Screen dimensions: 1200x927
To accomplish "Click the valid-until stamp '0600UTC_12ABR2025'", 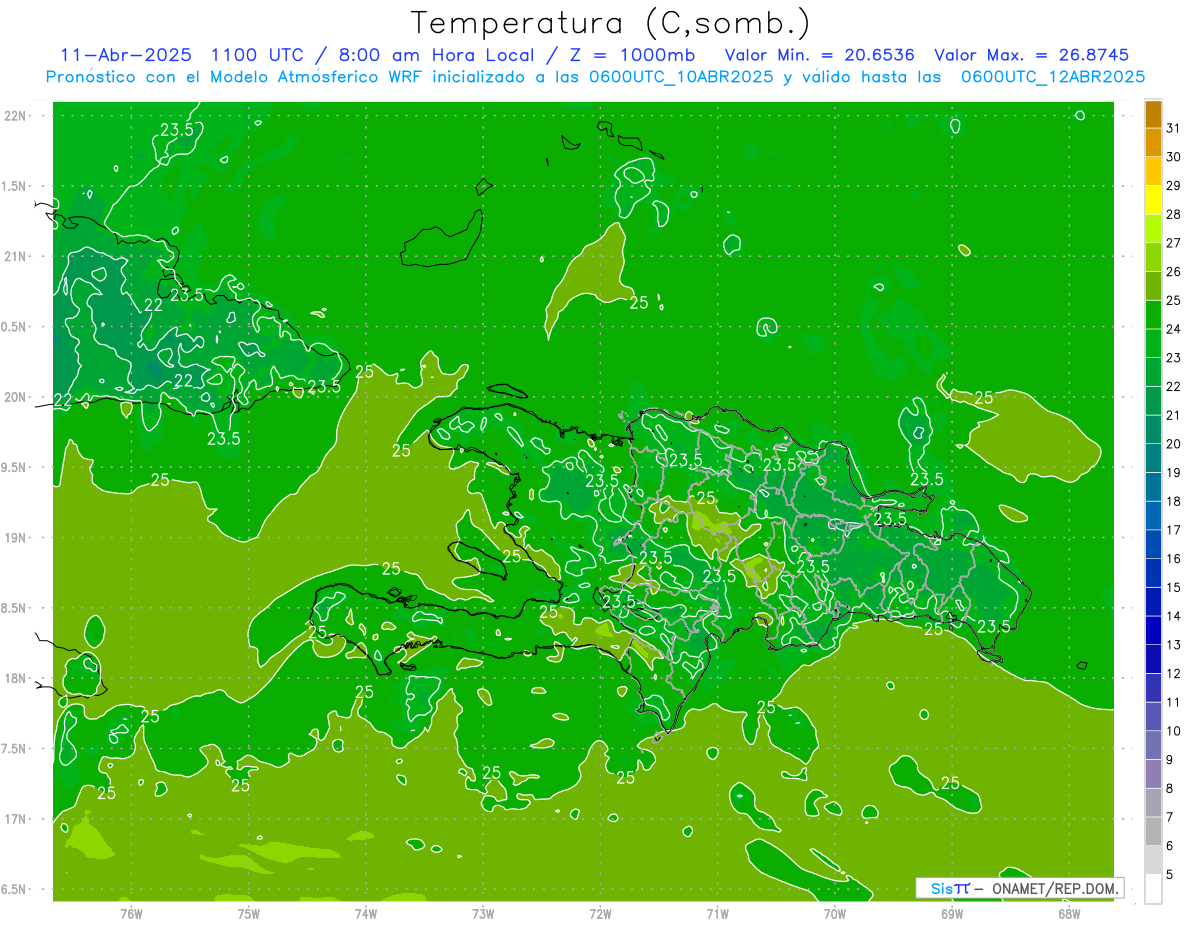I will (1052, 76).
